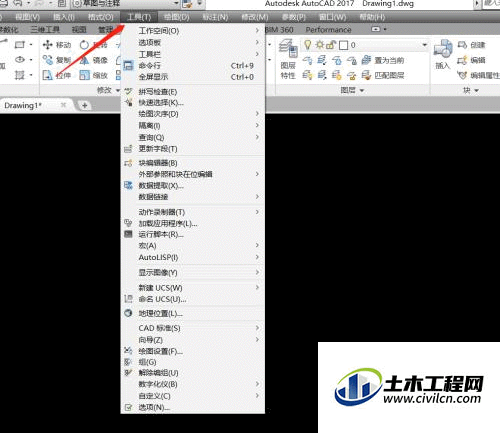The image size is (500, 433).
Task: Open Layer Properties (图层特性) manager
Action: pos(288,59)
